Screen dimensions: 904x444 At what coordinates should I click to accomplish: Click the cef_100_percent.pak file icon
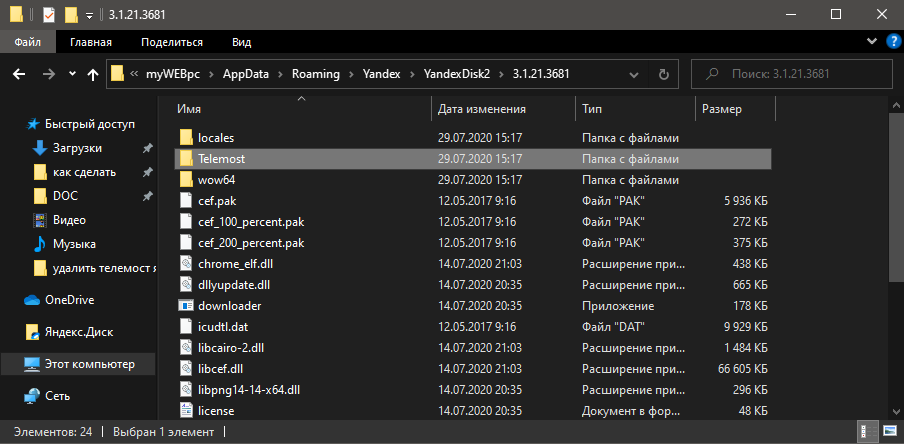186,222
